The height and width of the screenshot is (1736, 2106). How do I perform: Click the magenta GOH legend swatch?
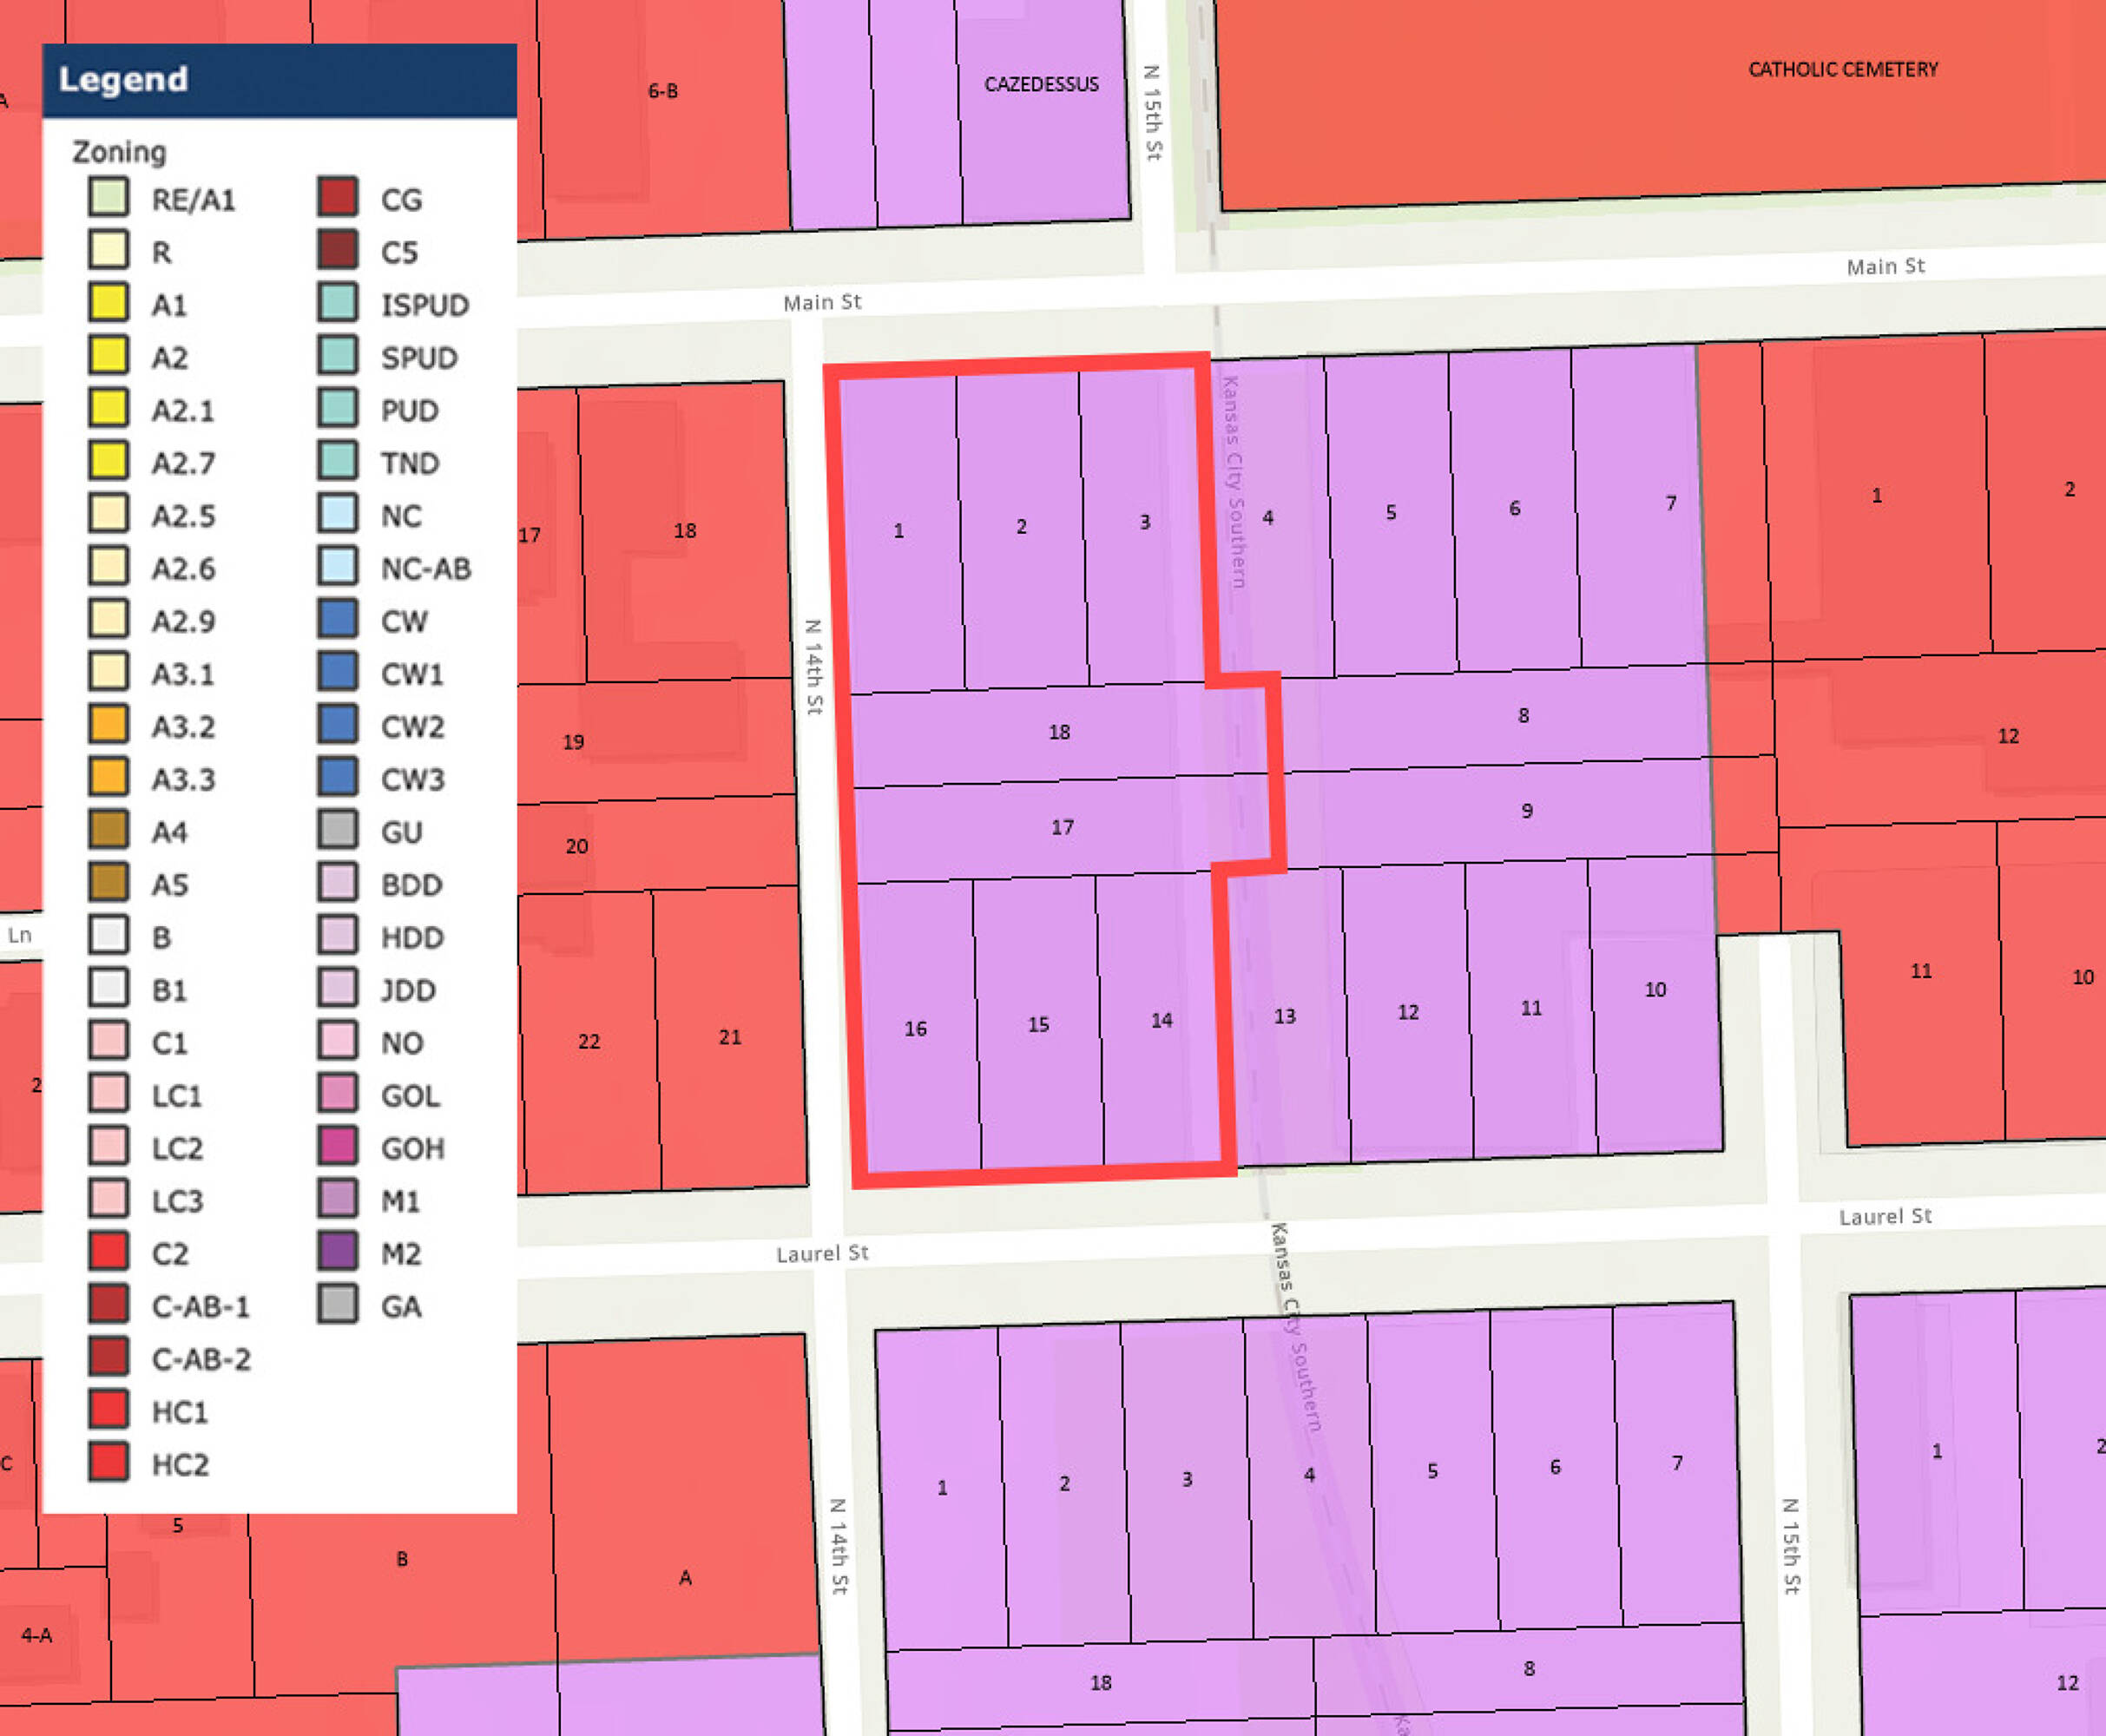click(338, 1147)
